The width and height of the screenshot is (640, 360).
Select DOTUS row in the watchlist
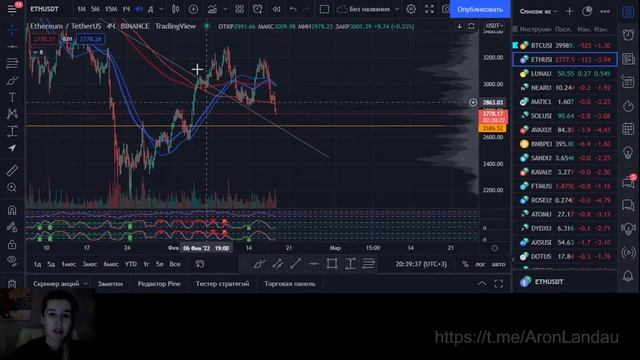point(564,256)
